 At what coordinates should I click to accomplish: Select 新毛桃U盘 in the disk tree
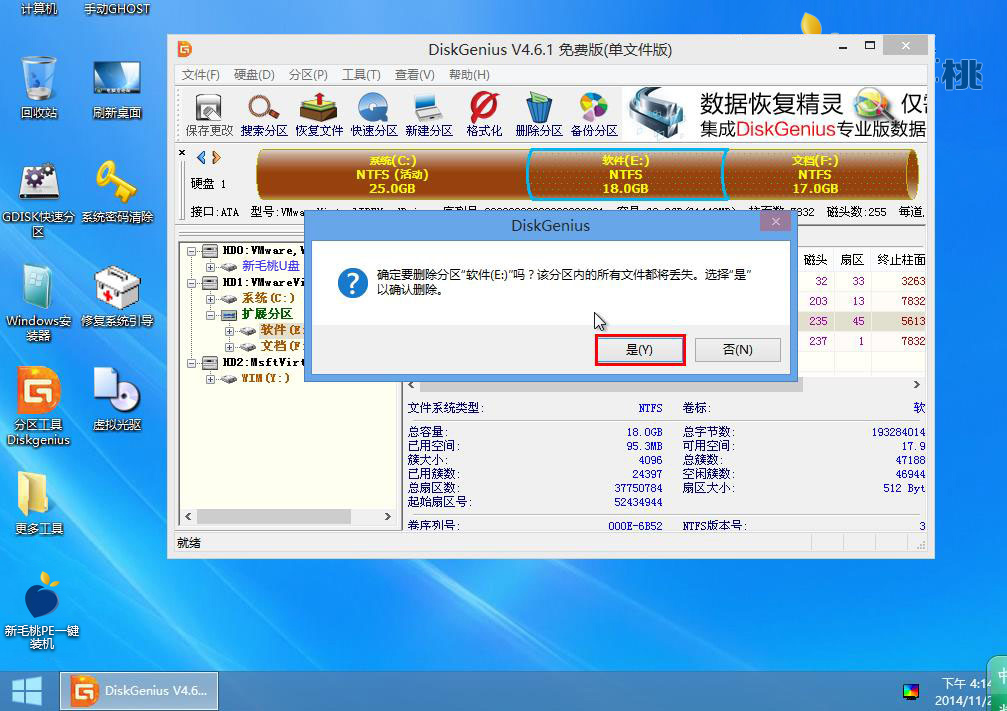pyautogui.click(x=270, y=266)
